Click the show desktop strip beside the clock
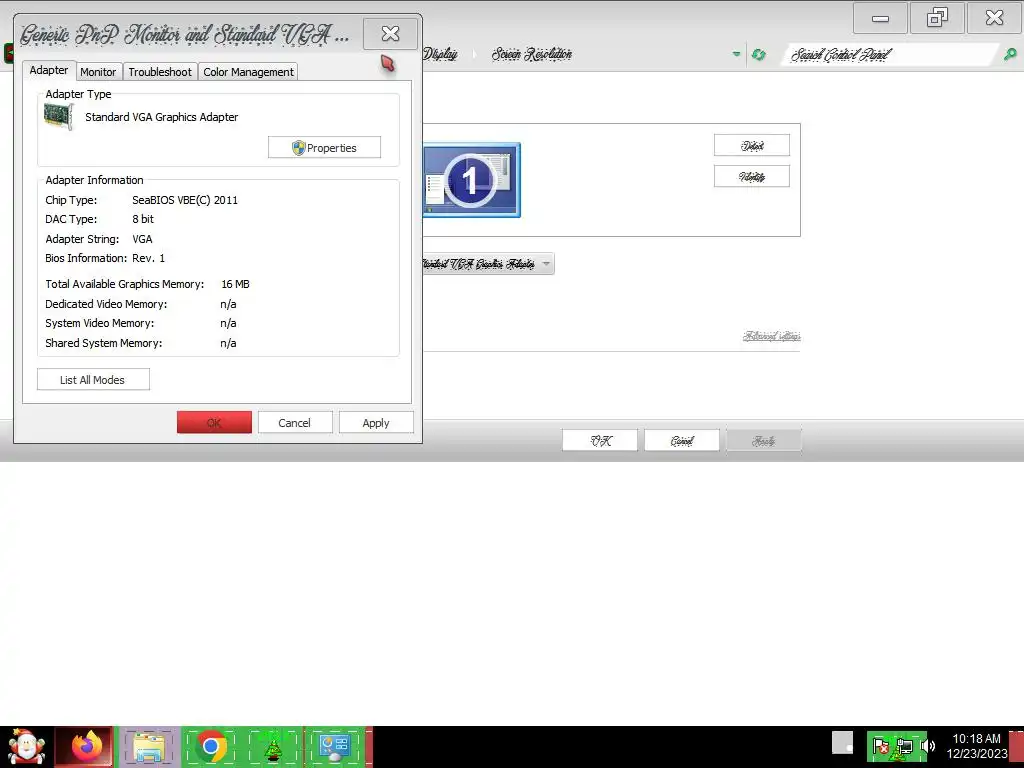Image resolution: width=1024 pixels, height=768 pixels. 1016,746
